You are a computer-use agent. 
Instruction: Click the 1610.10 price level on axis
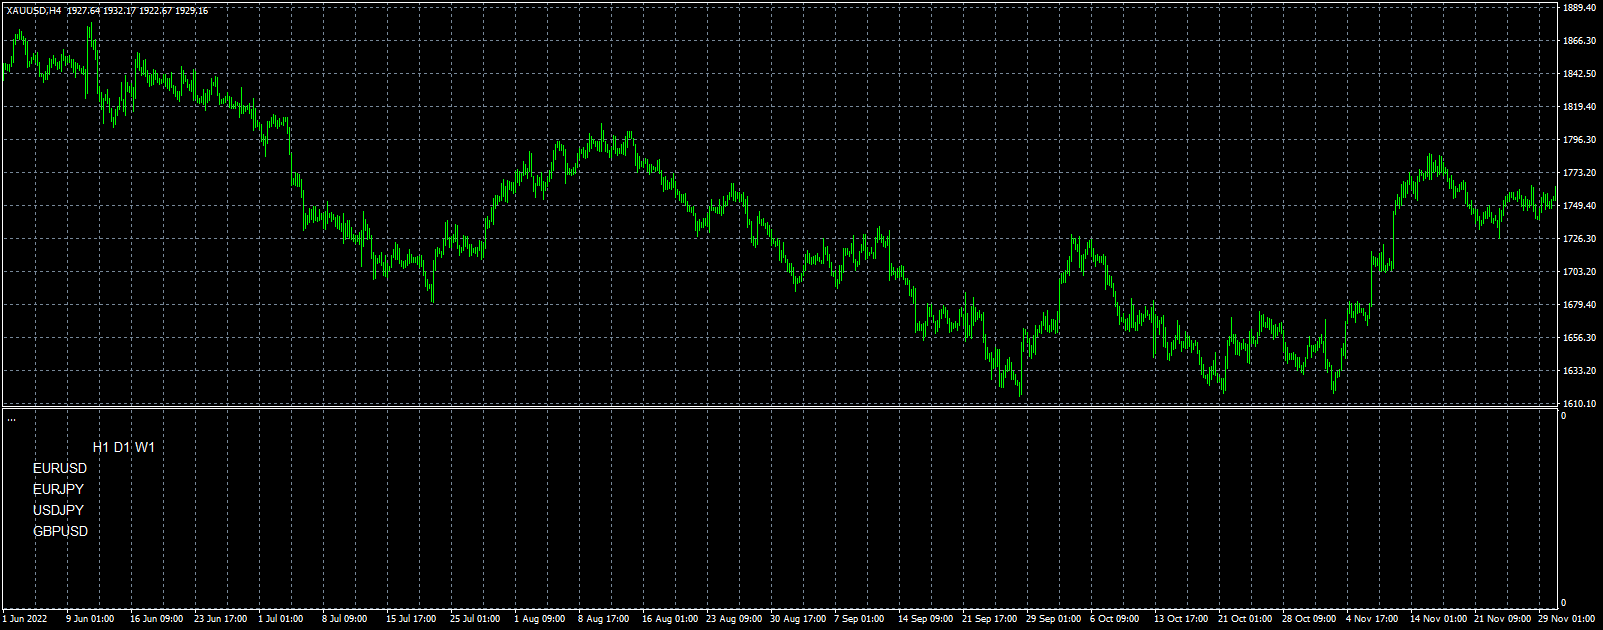1579,404
